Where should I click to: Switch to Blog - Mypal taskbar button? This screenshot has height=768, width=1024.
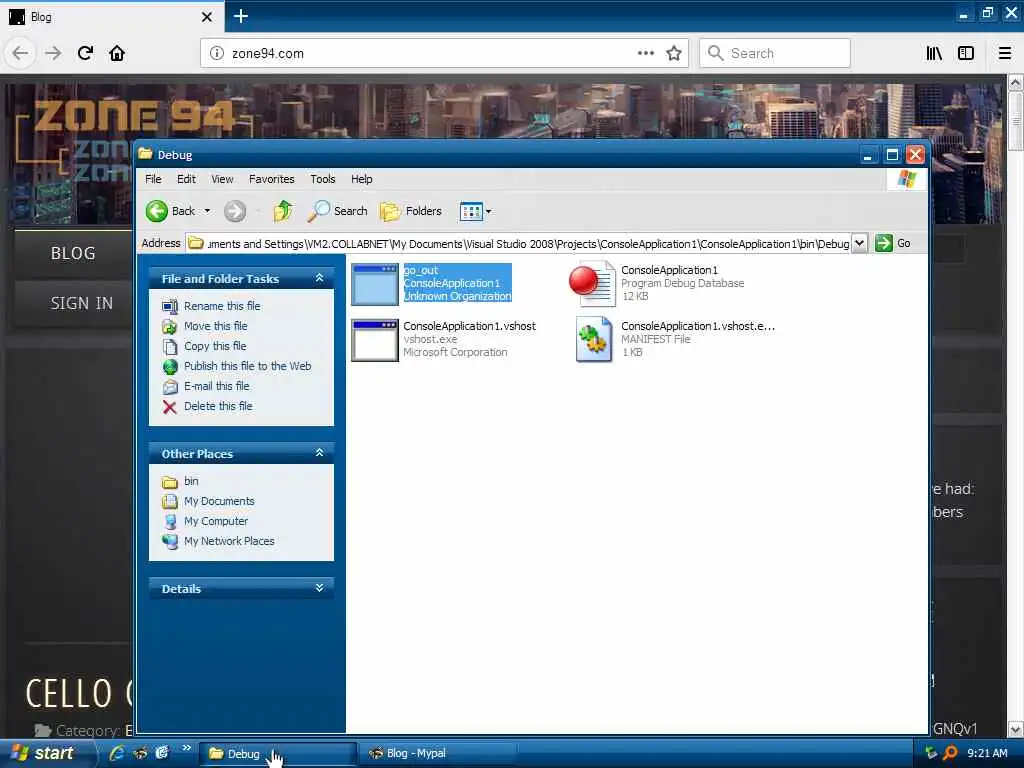click(438, 754)
